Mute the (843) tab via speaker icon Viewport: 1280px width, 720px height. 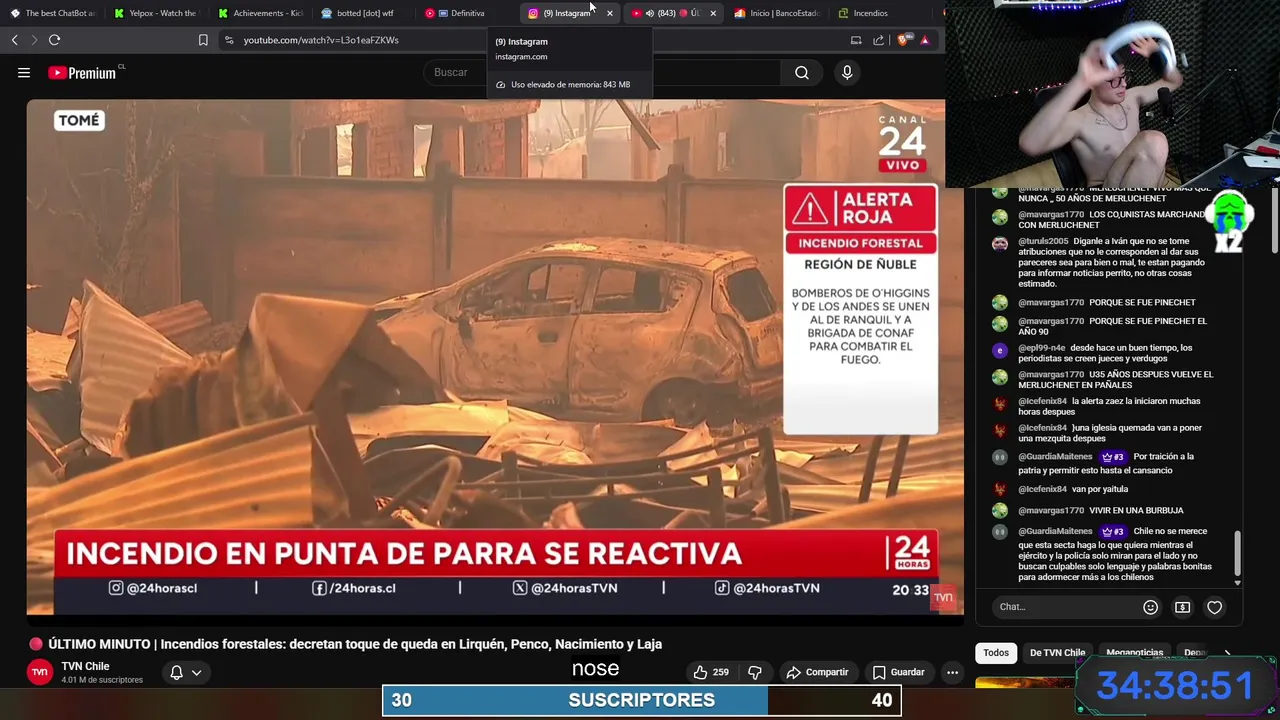pyautogui.click(x=650, y=13)
